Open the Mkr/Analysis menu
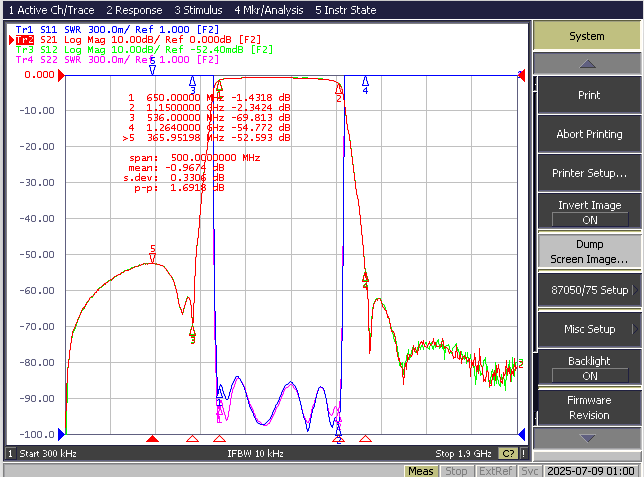This screenshot has height=477, width=644. pos(269,10)
